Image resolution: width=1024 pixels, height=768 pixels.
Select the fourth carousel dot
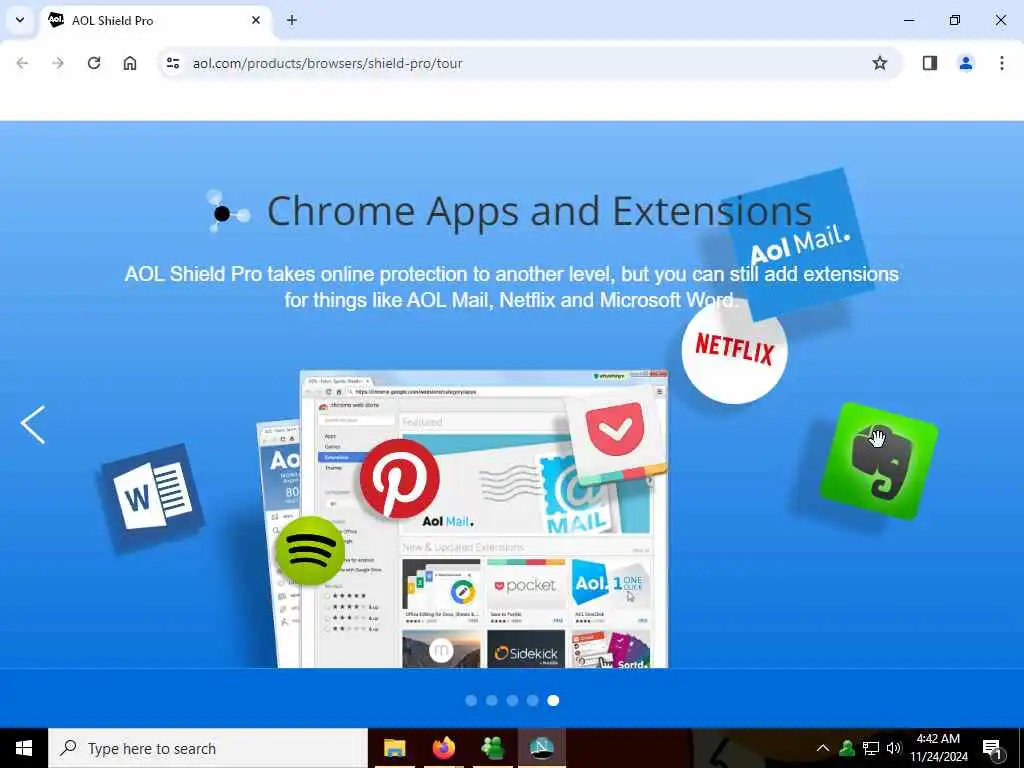[x=533, y=701]
